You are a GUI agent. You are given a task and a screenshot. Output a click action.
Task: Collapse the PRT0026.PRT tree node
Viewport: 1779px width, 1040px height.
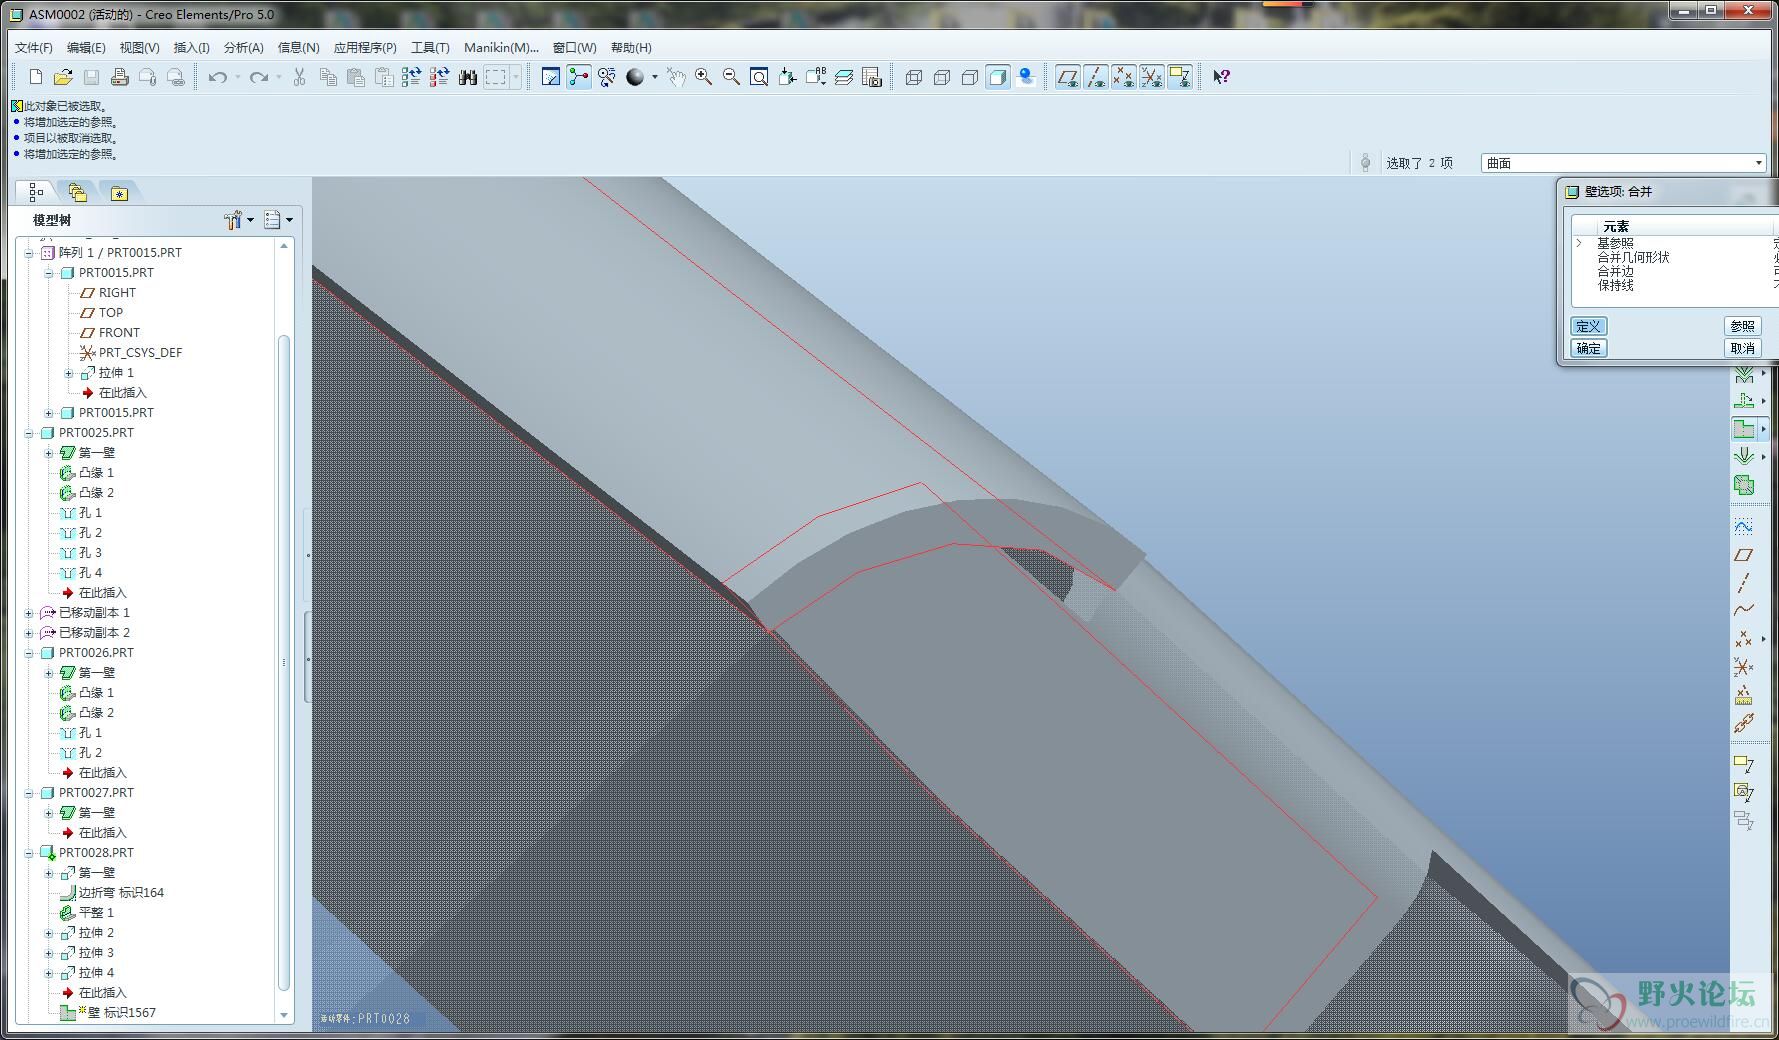tap(29, 653)
